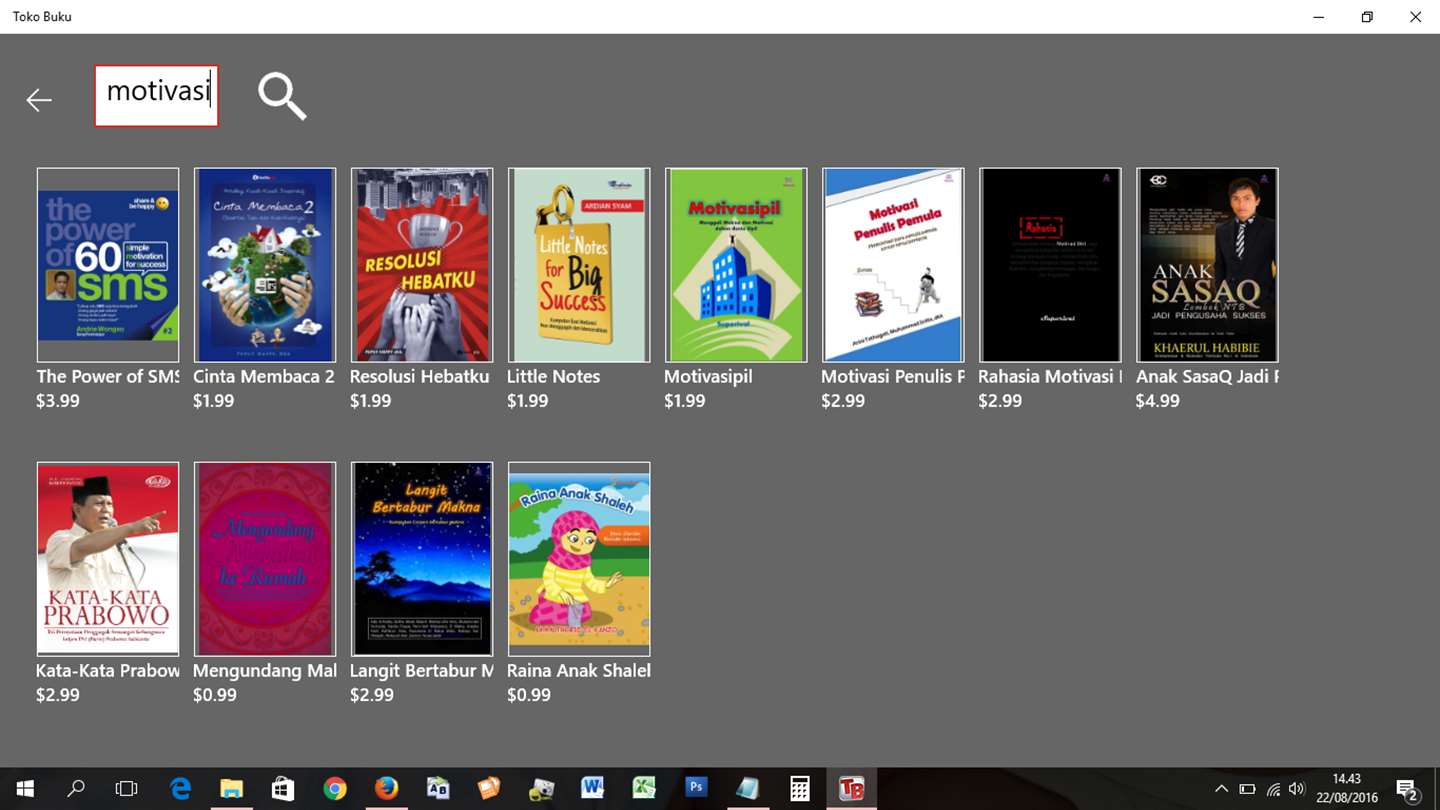Viewport: 1440px width, 810px height.
Task: Launch Firefox from the taskbar
Action: point(386,789)
